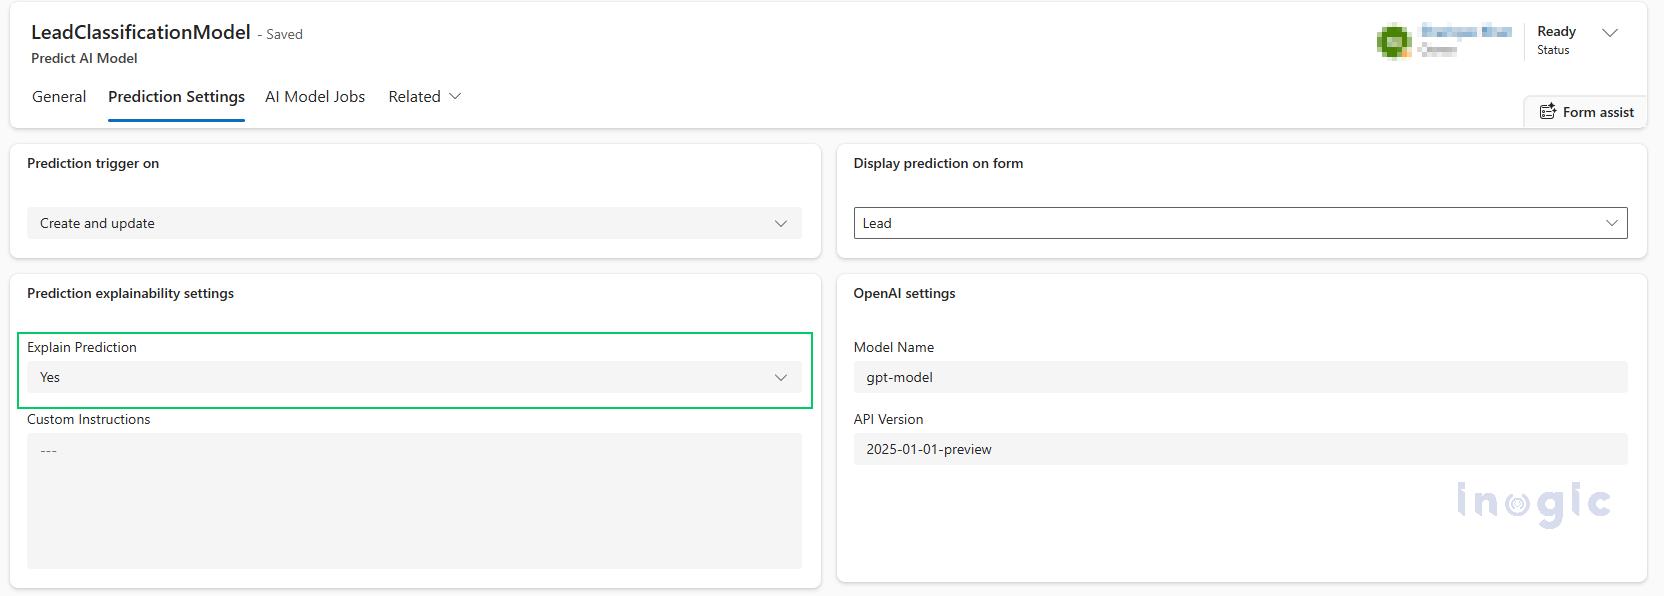Click the LeadClassificationModel record title
Image resolution: width=1664 pixels, height=596 pixels.
141,32
